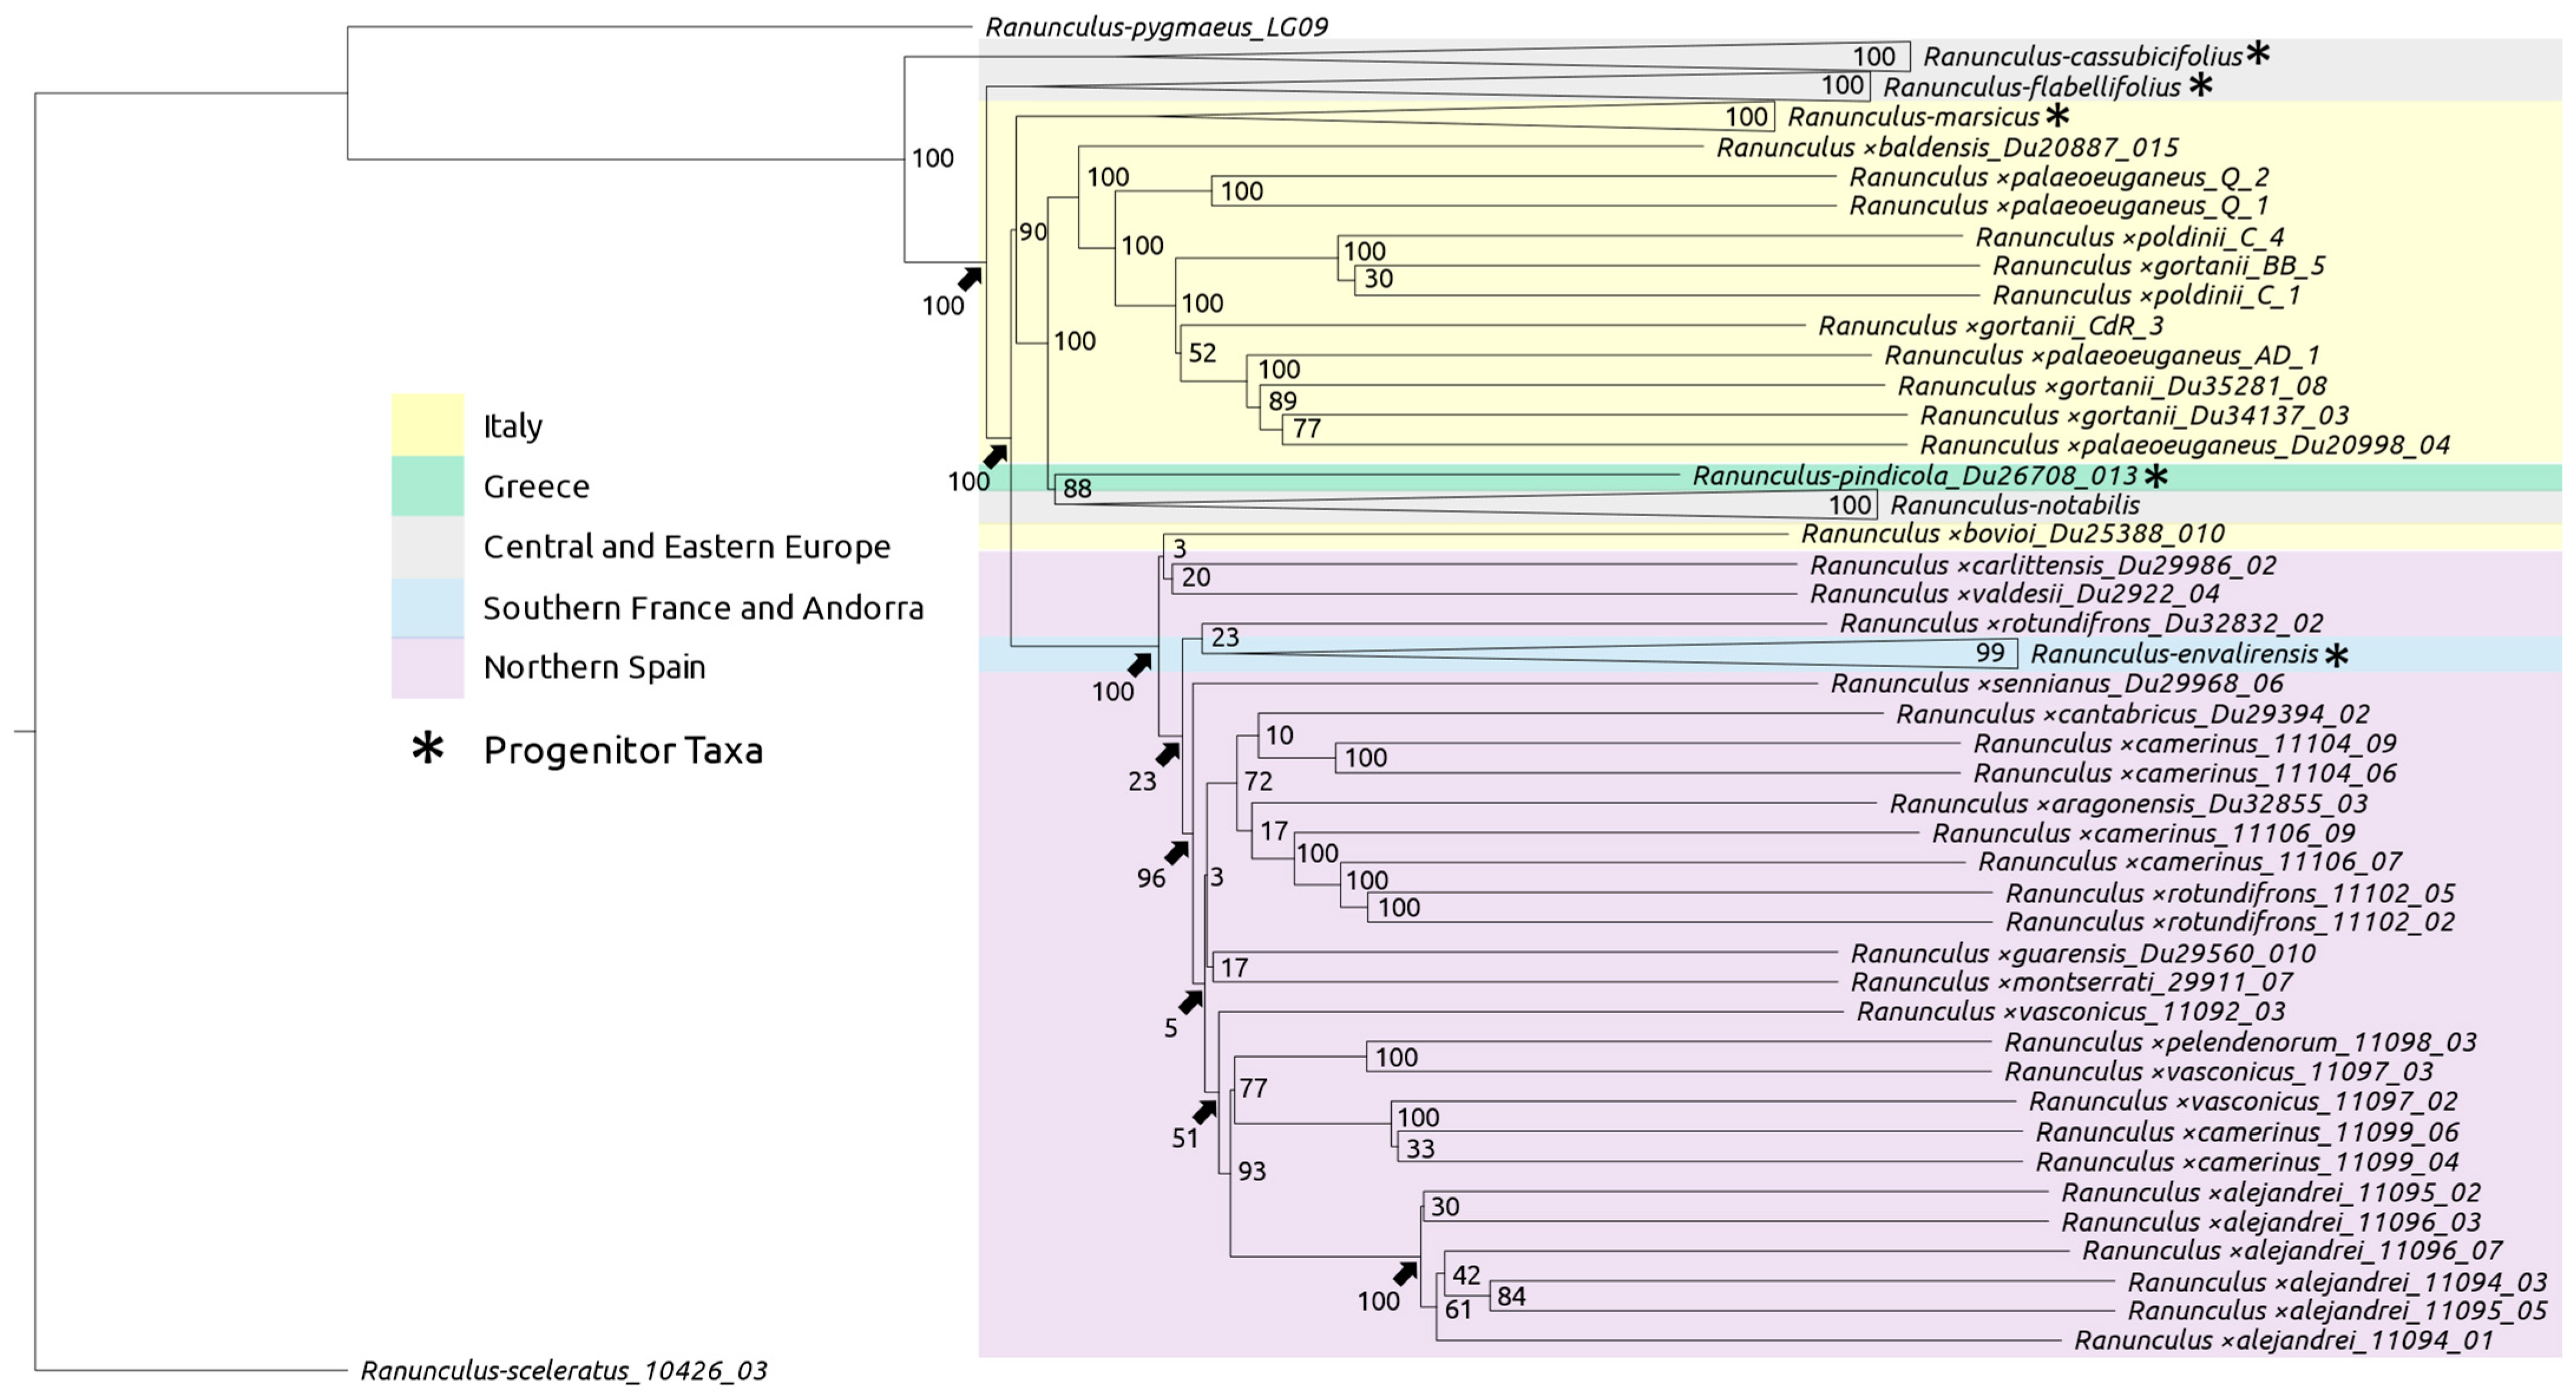Select the Ranunculus ×bovioi_Du25388_010 label
The image size is (2576, 1397).
tap(2012, 534)
